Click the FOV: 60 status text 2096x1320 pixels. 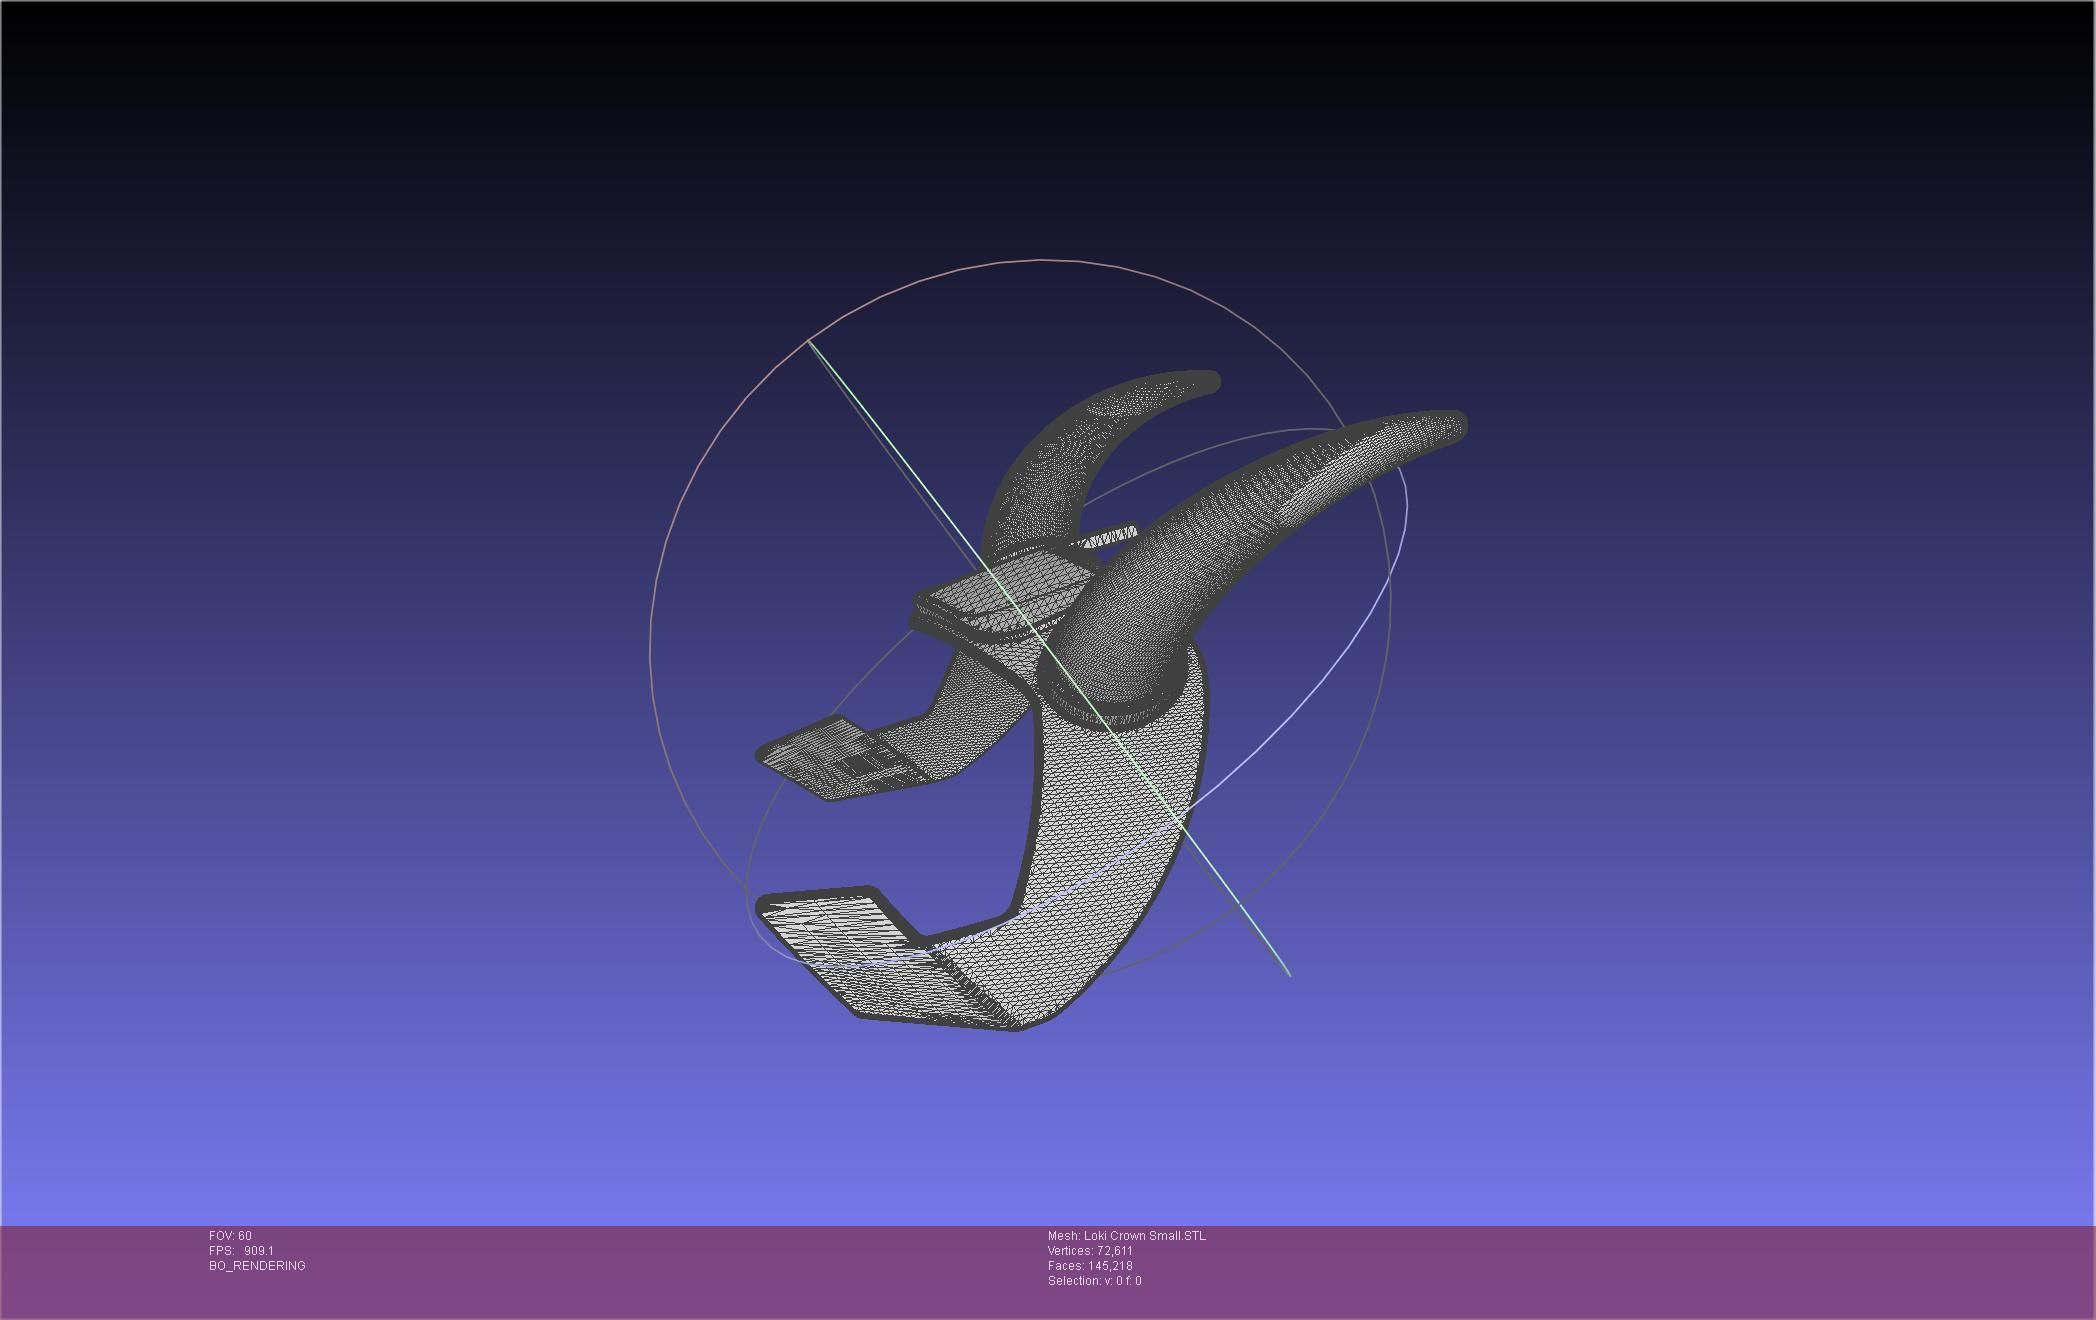pyautogui.click(x=230, y=1236)
